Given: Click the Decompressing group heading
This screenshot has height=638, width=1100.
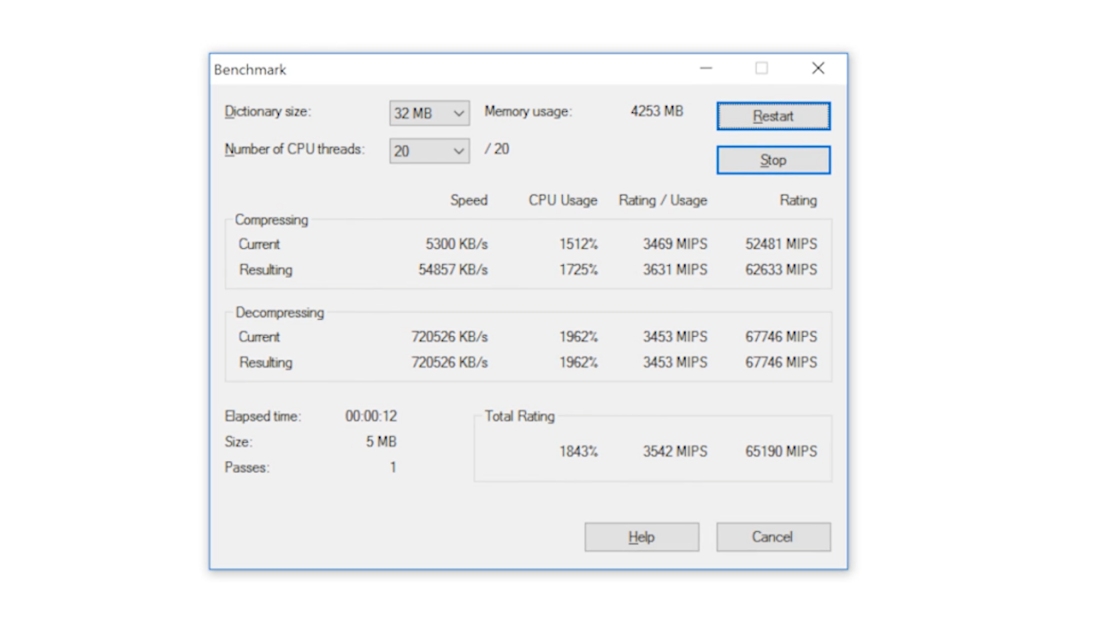Looking at the screenshot, I should [279, 313].
